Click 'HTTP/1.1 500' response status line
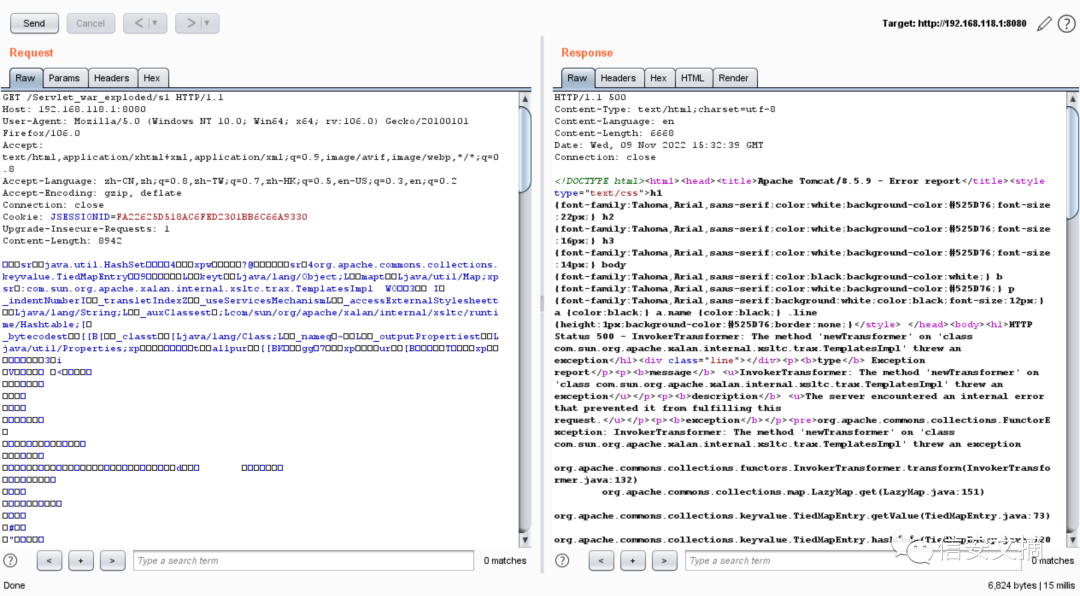The image size is (1080, 596). 590,98
